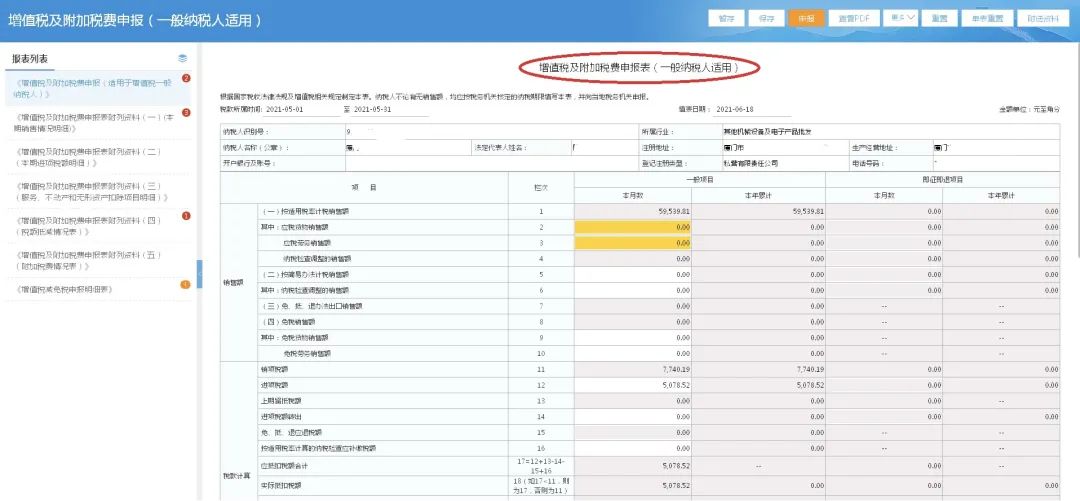Click red badge 2 on first list item

pos(186,79)
